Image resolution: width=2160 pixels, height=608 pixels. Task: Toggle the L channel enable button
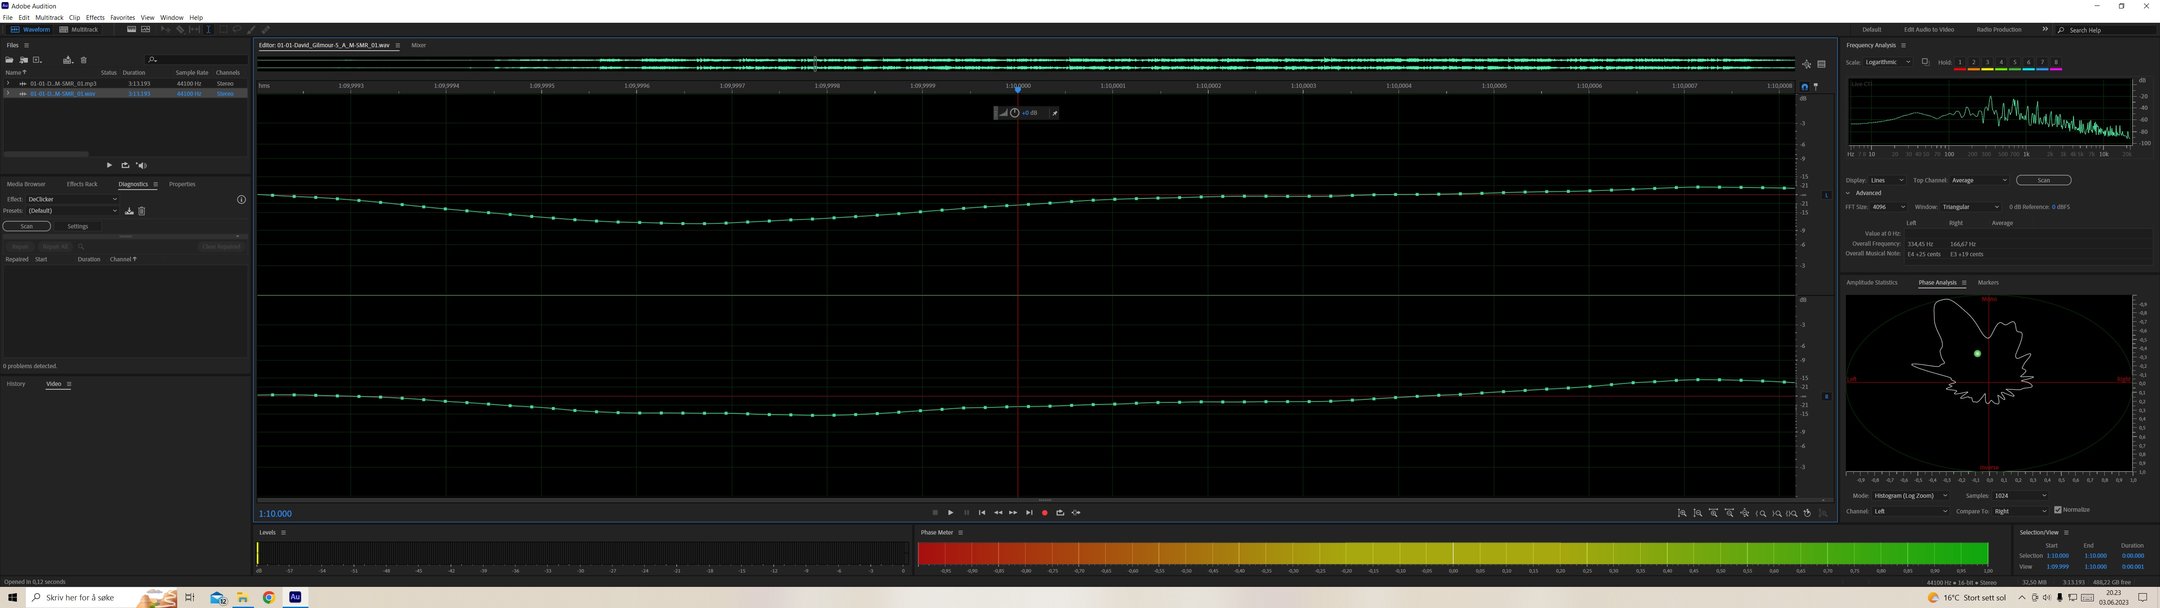1827,195
